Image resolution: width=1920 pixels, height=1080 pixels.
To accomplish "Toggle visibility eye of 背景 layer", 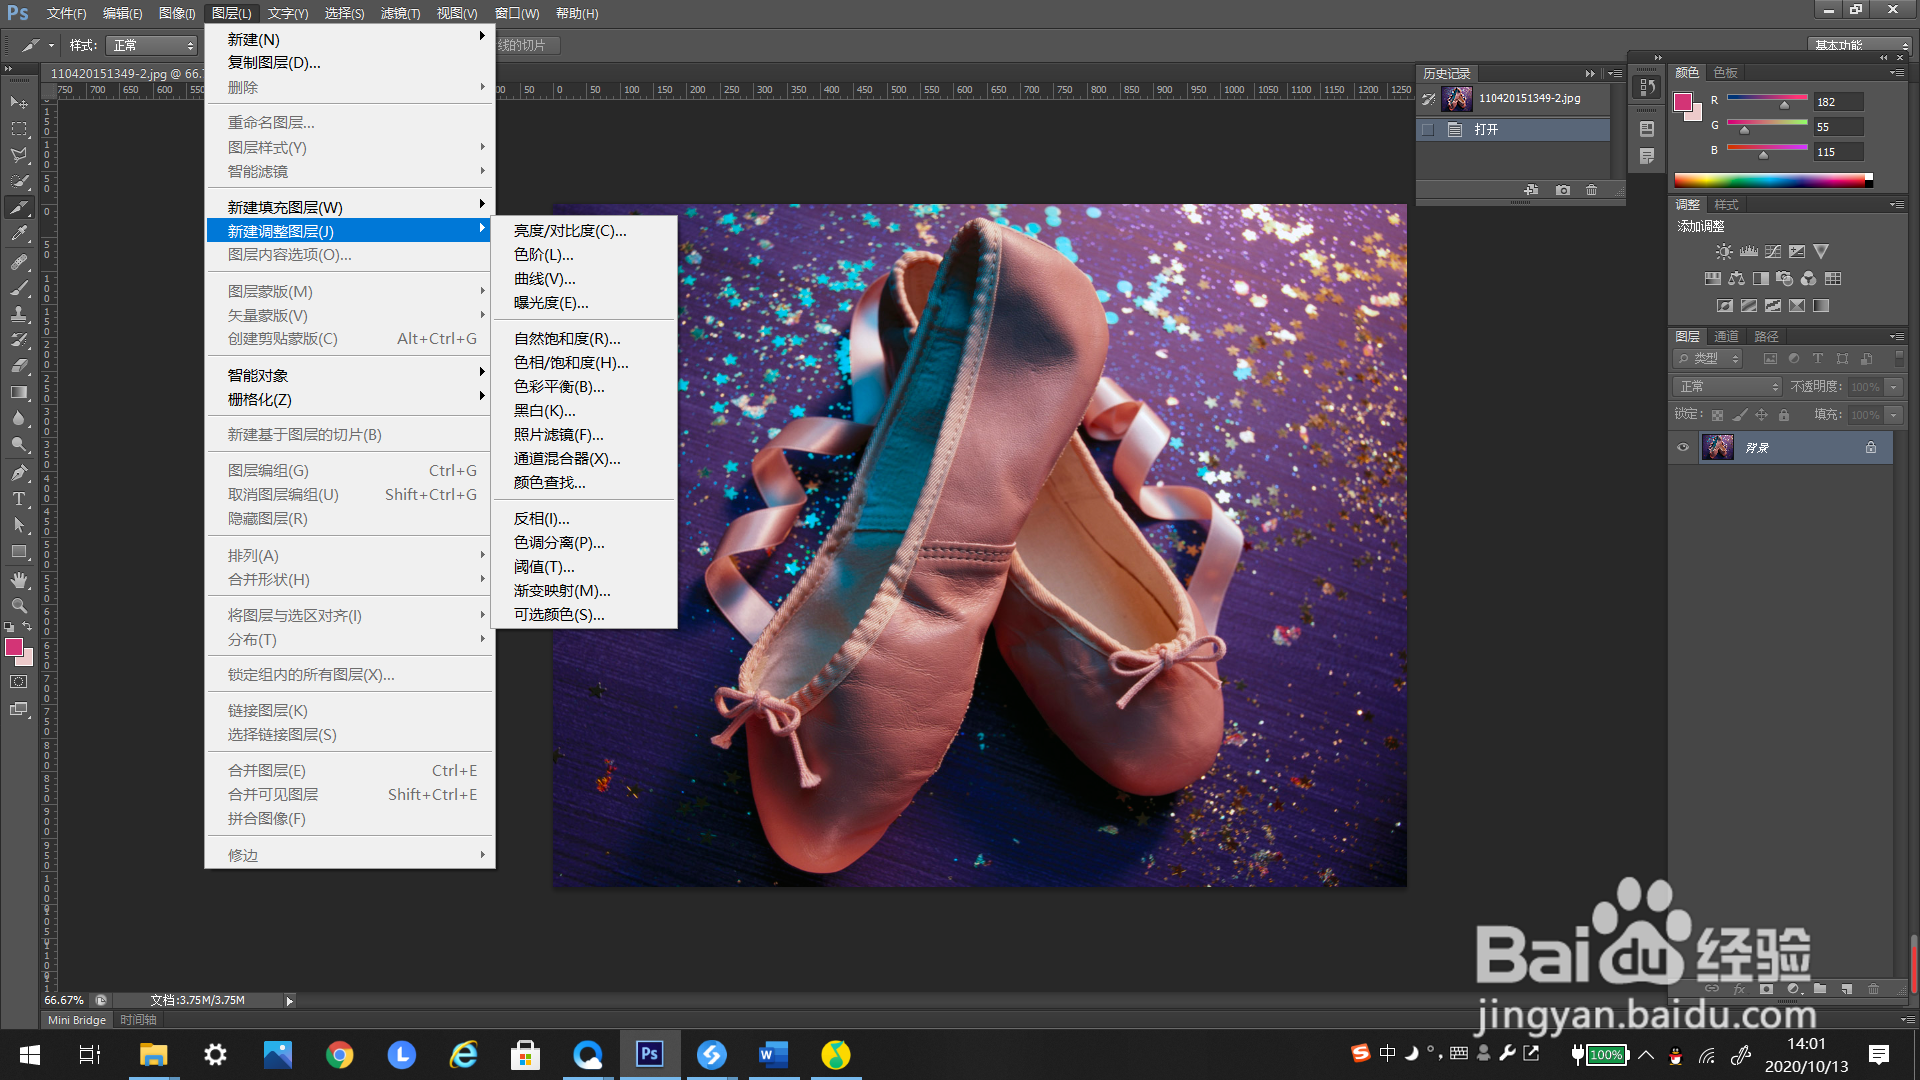I will click(x=1683, y=447).
